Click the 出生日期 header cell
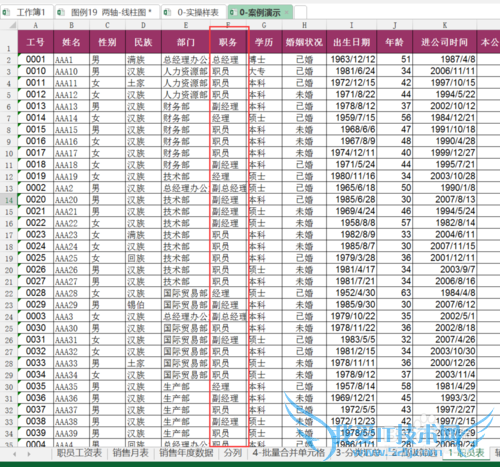Image resolution: width=500 pixels, height=467 pixels. [351, 42]
